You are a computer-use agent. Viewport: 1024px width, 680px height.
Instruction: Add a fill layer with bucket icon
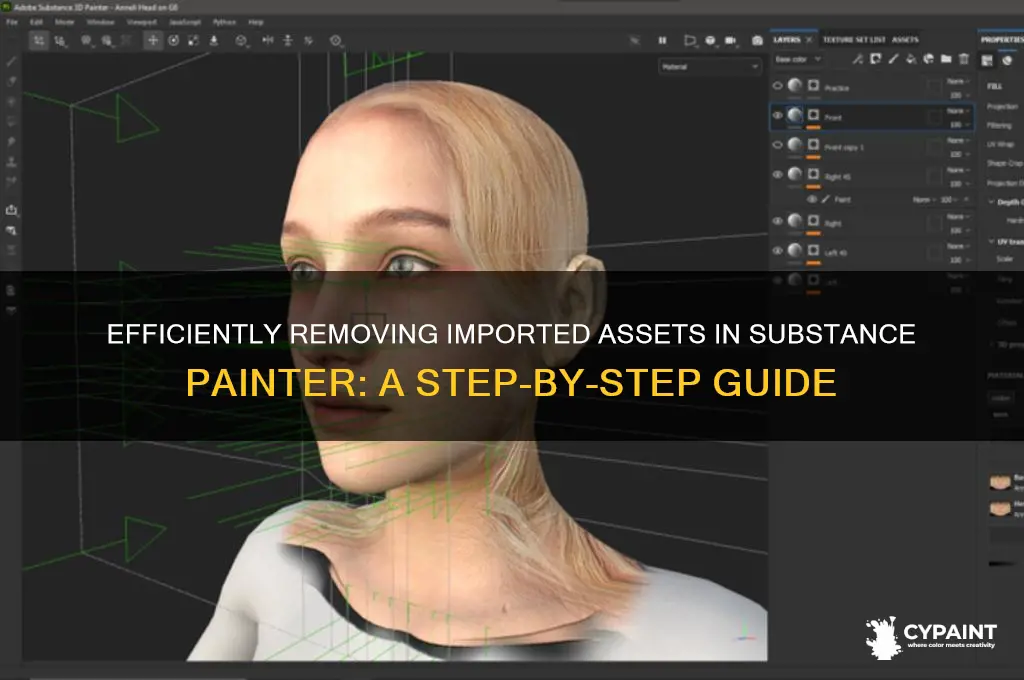pyautogui.click(x=911, y=59)
